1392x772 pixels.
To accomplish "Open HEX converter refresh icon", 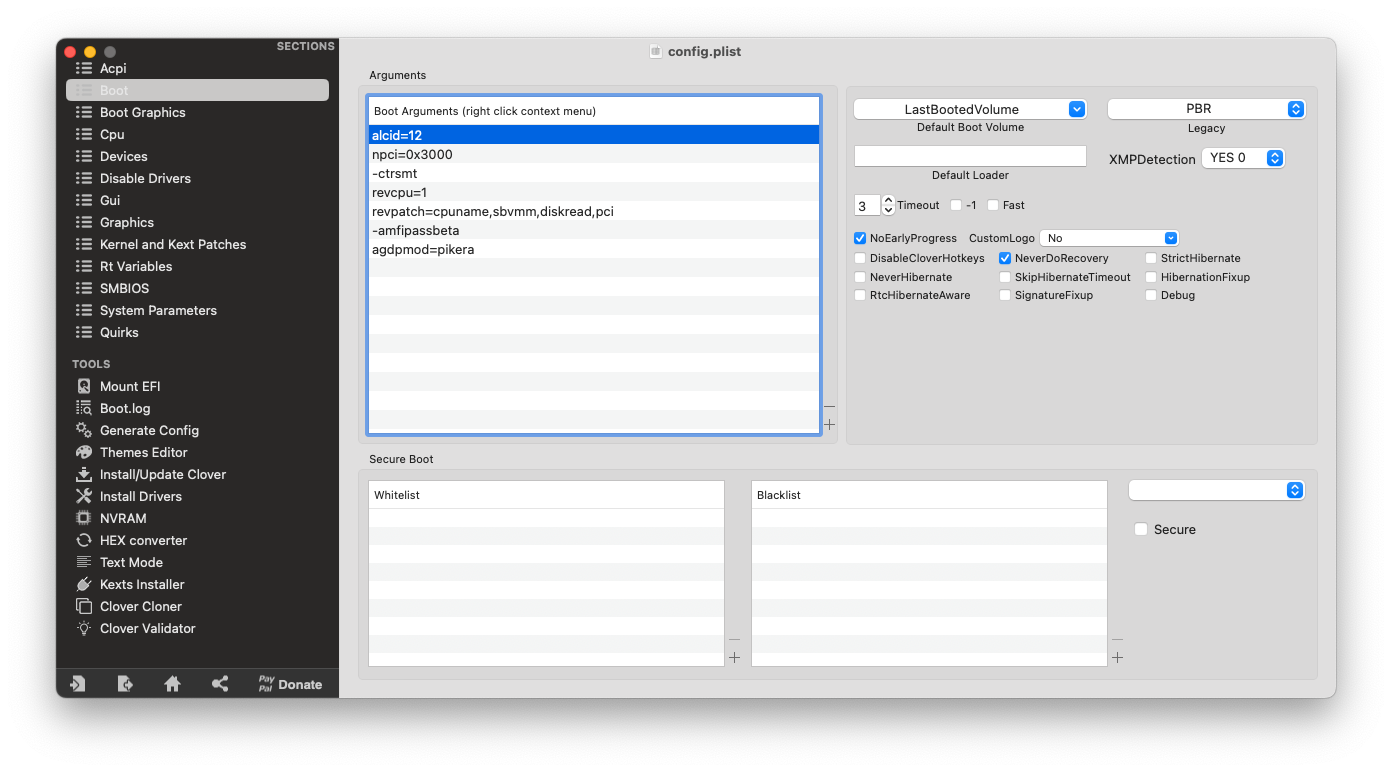I will [84, 540].
